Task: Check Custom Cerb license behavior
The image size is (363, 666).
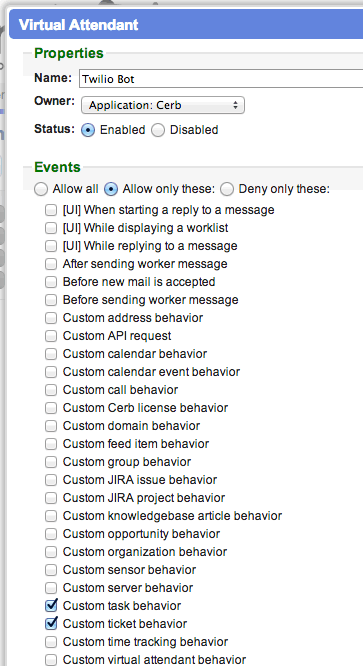Action: click(51, 408)
